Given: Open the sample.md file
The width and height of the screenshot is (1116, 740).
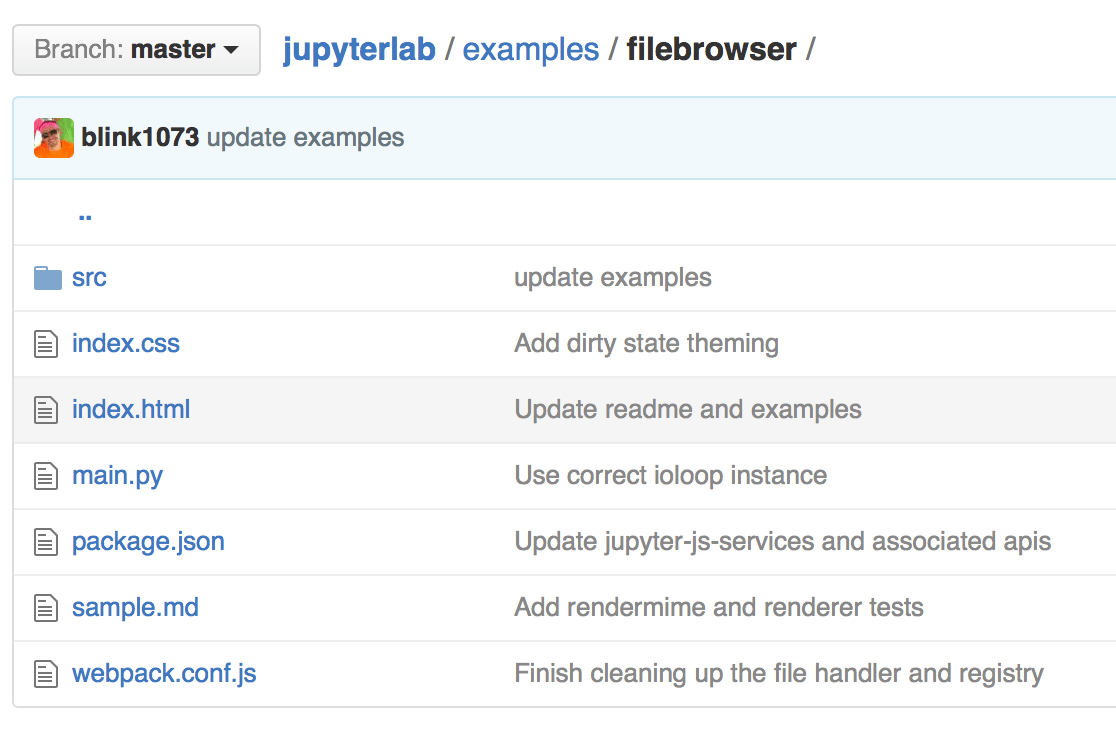Looking at the screenshot, I should click(x=134, y=607).
